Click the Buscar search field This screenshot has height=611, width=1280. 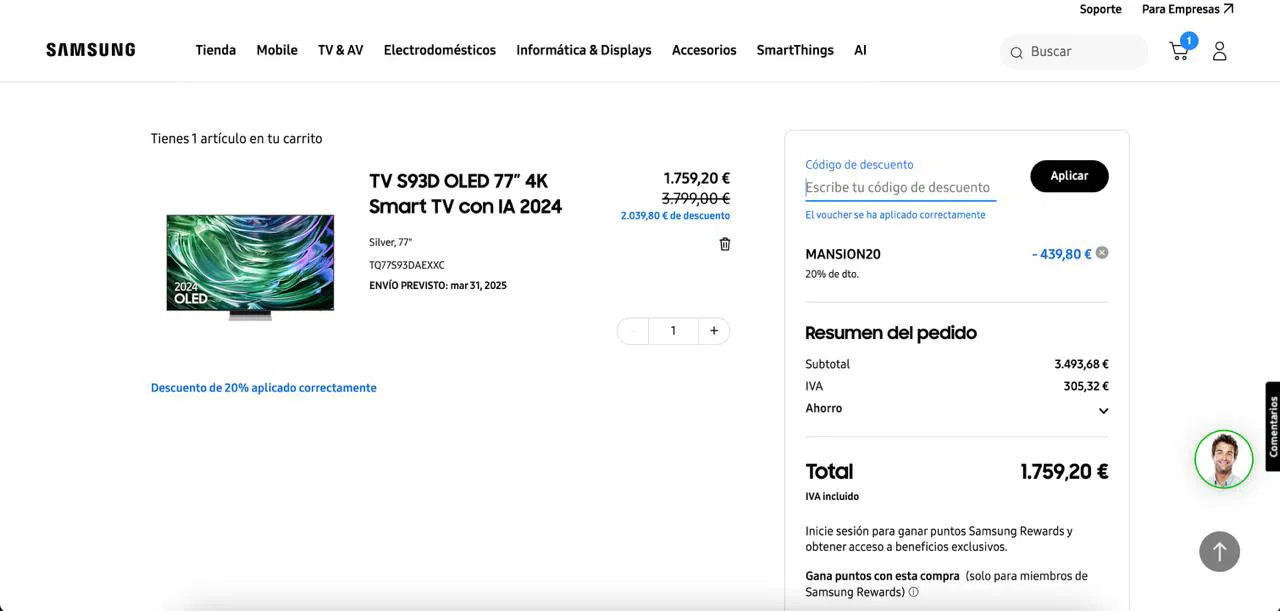(x=1074, y=51)
